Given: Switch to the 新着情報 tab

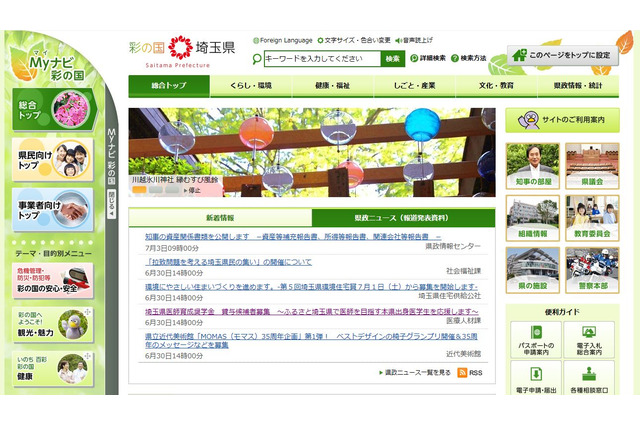Looking at the screenshot, I should [220, 218].
